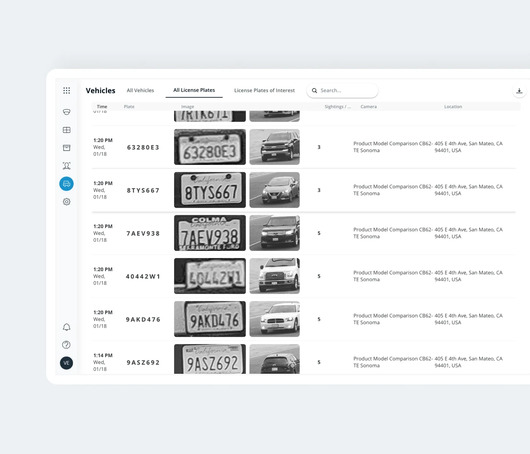
Task: Switch to the All Vehicles tab
Action: pyautogui.click(x=140, y=90)
